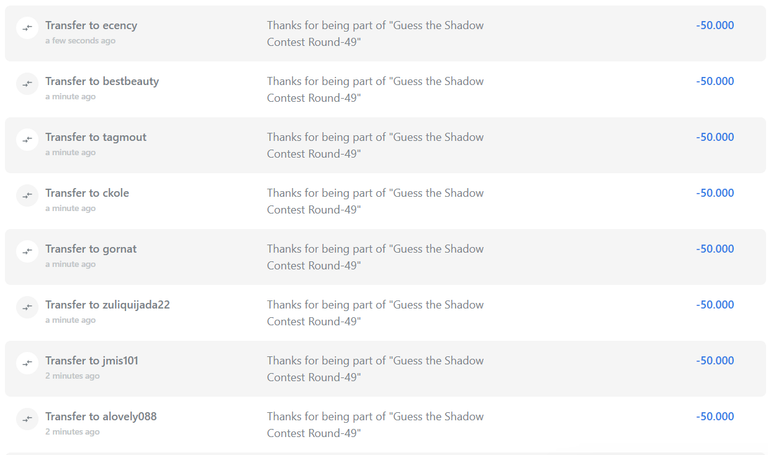Click 'a few seconds ago' timestamp
The height and width of the screenshot is (455, 768).
pos(80,41)
